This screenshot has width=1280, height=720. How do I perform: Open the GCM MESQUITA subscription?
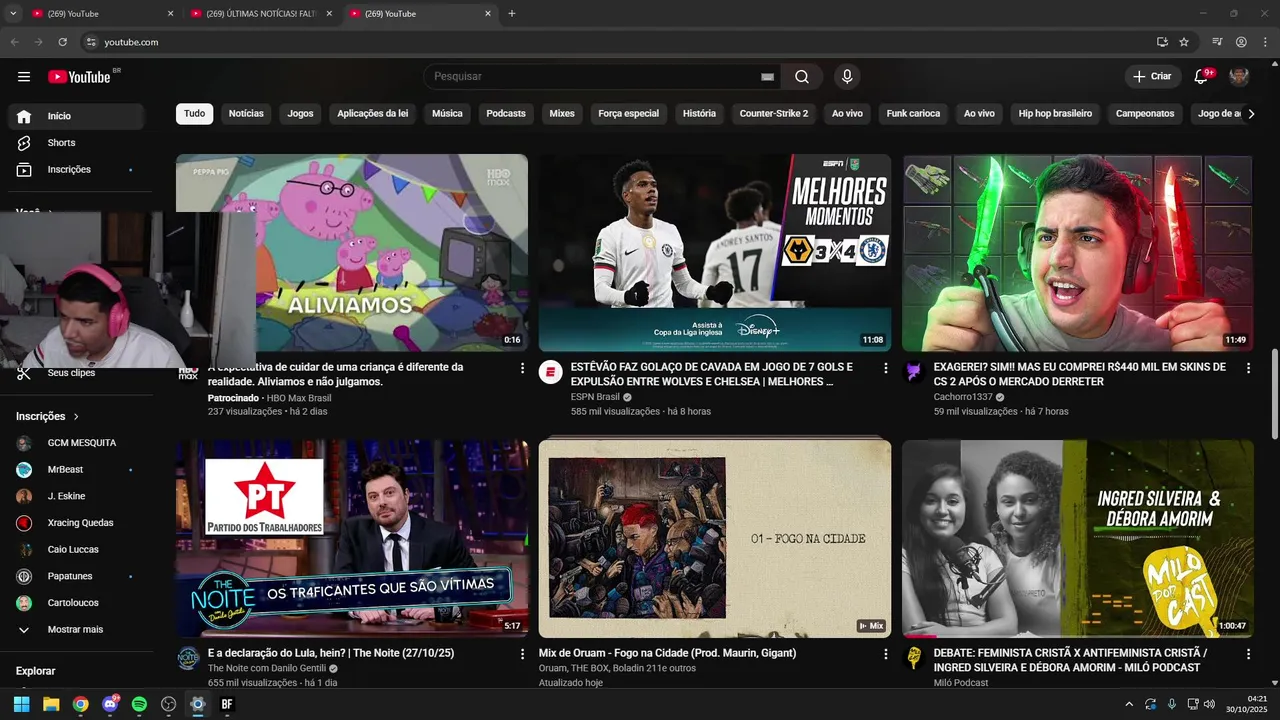(x=76, y=443)
